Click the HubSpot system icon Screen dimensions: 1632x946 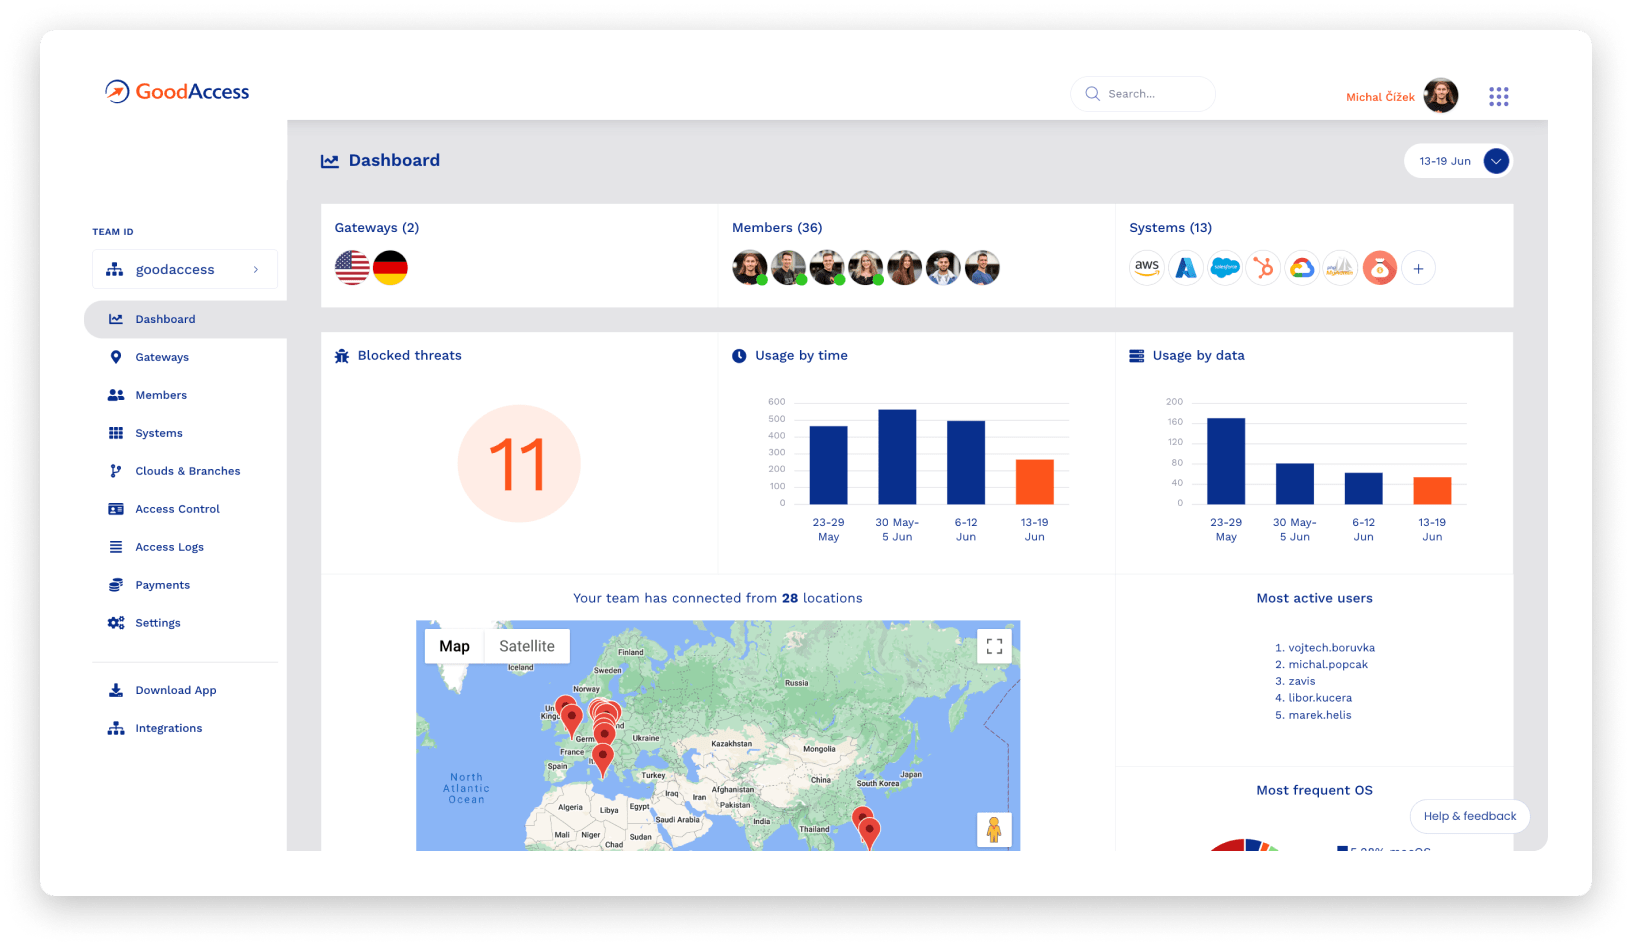(x=1263, y=268)
